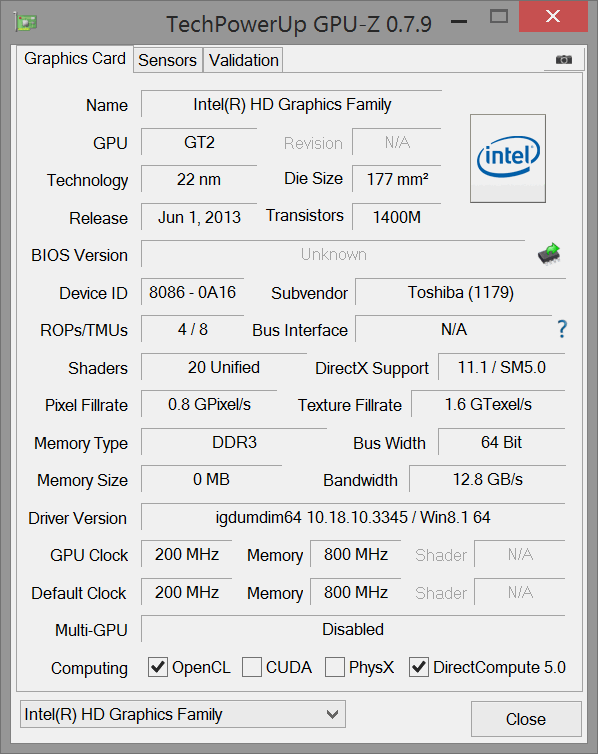Open the Intel(R) HD Graphics Family dropdown
This screenshot has width=598, height=754.
click(x=183, y=714)
